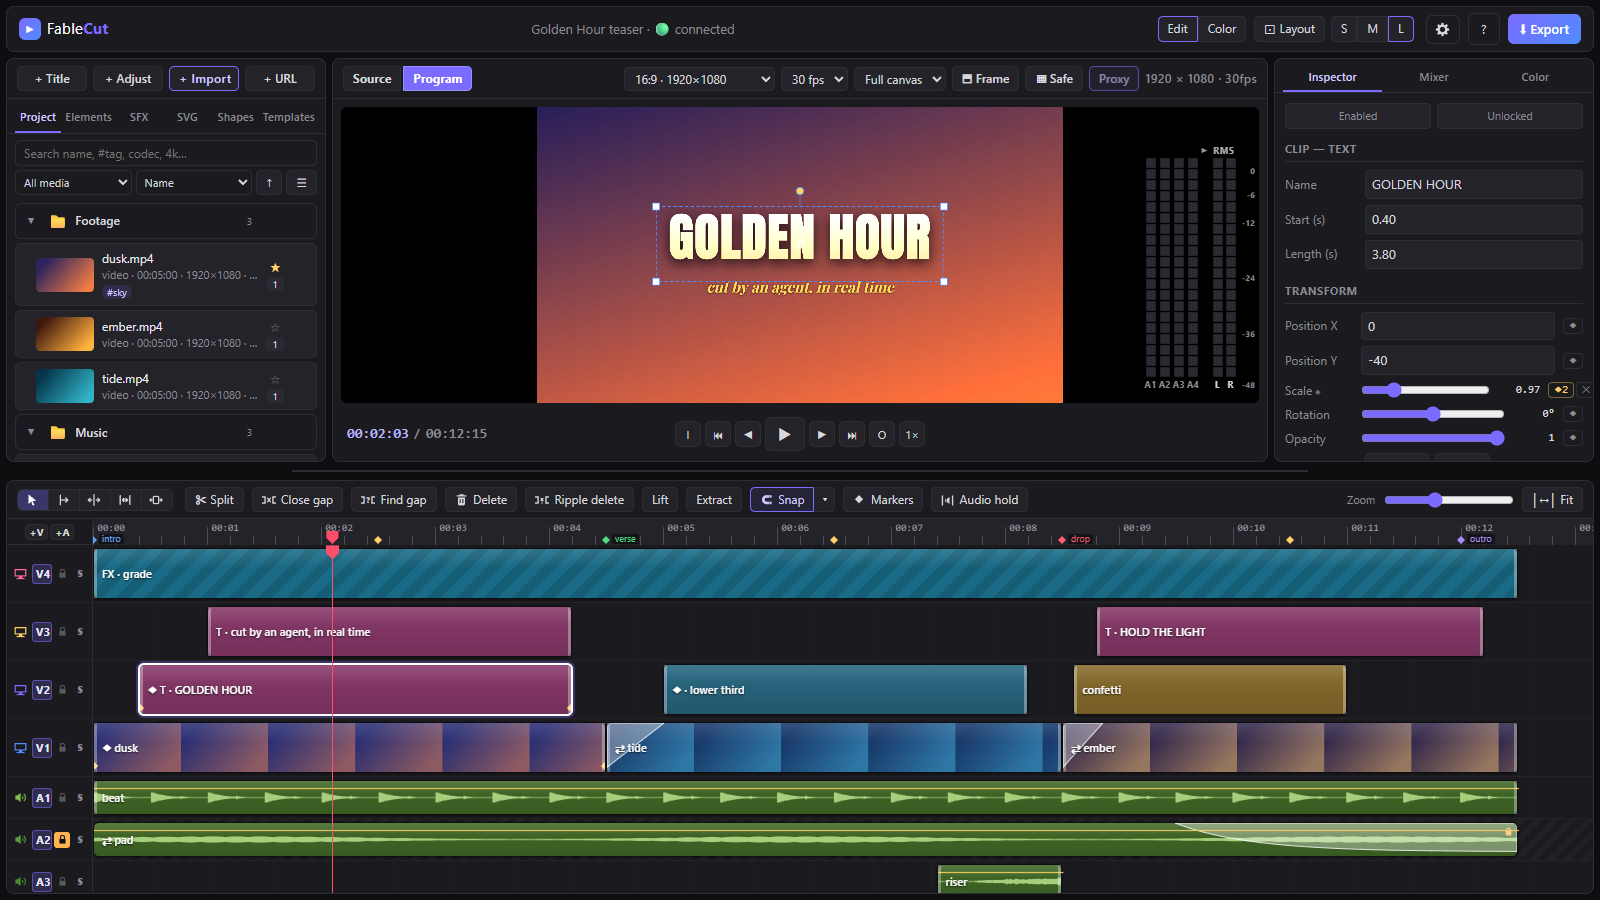The height and width of the screenshot is (900, 1600).
Task: Switch to Color workspace
Action: (1222, 29)
